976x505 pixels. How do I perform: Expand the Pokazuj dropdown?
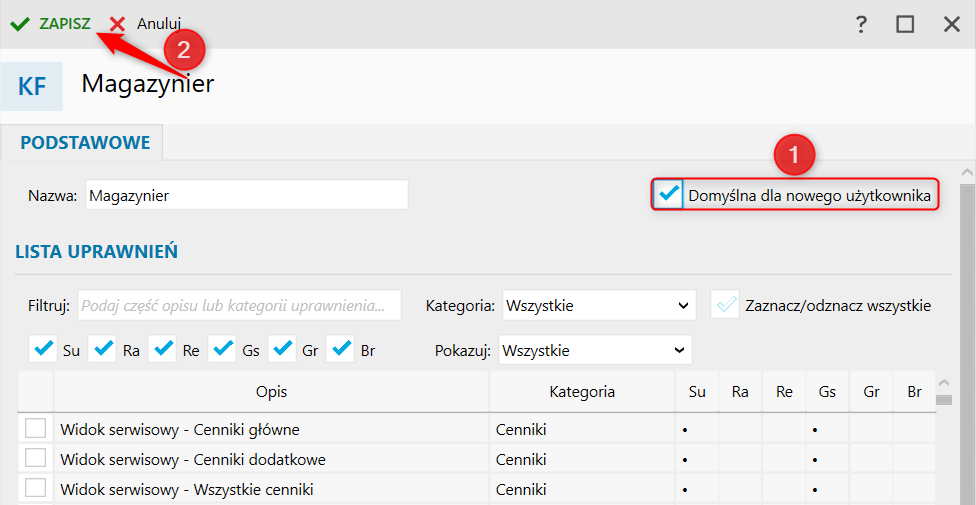point(594,350)
